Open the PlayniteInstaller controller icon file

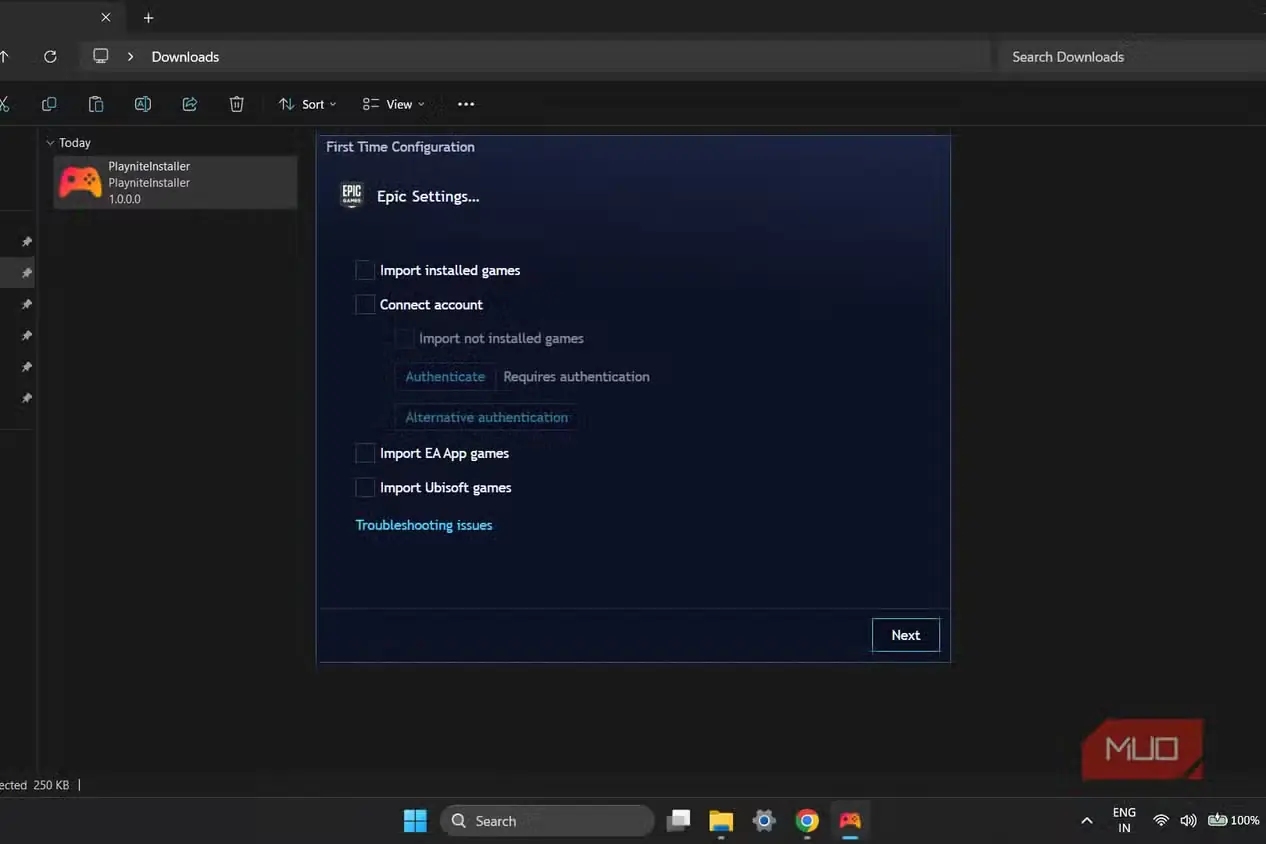(x=80, y=183)
